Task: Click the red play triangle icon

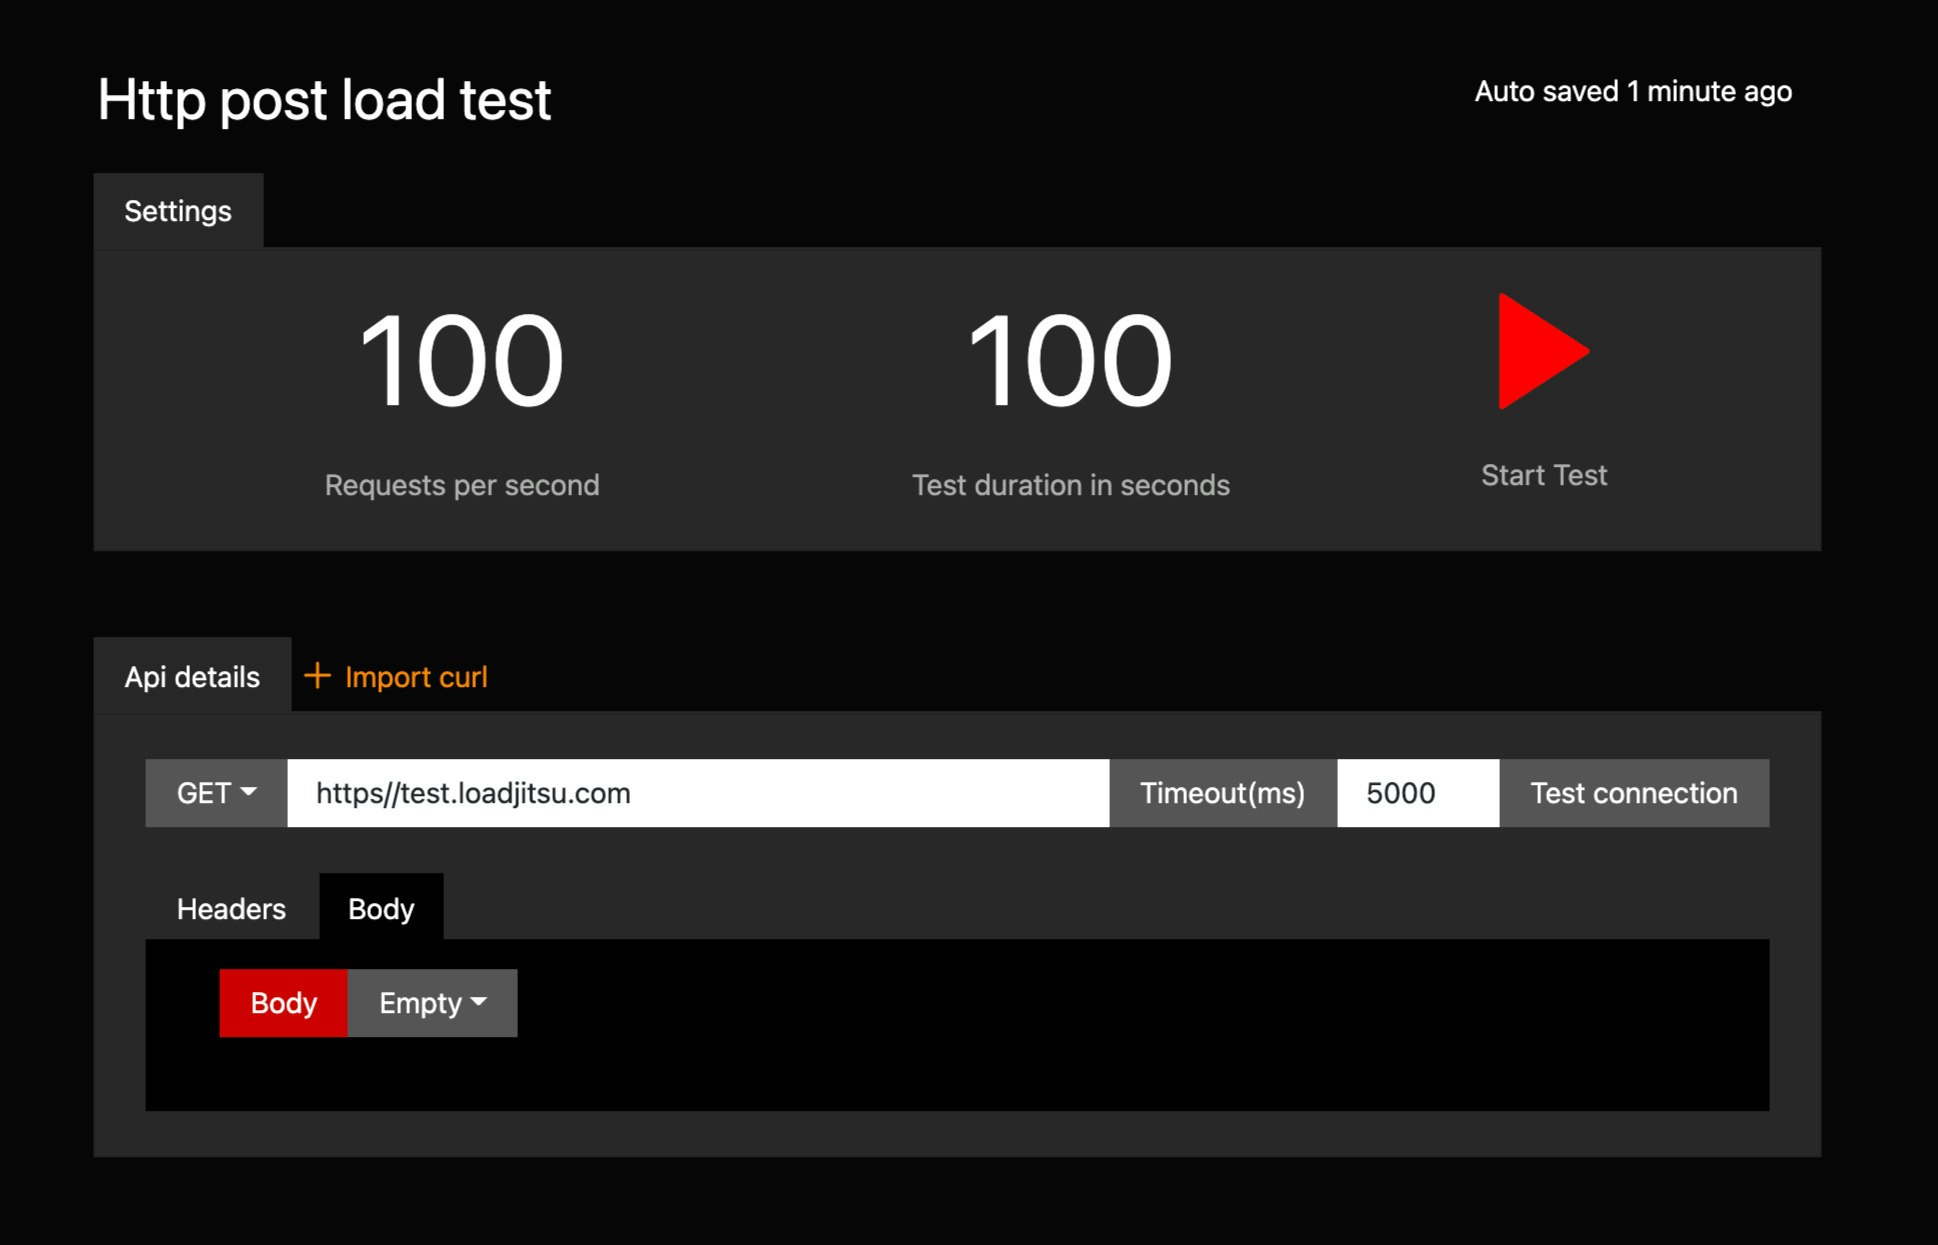Action: click(1538, 351)
